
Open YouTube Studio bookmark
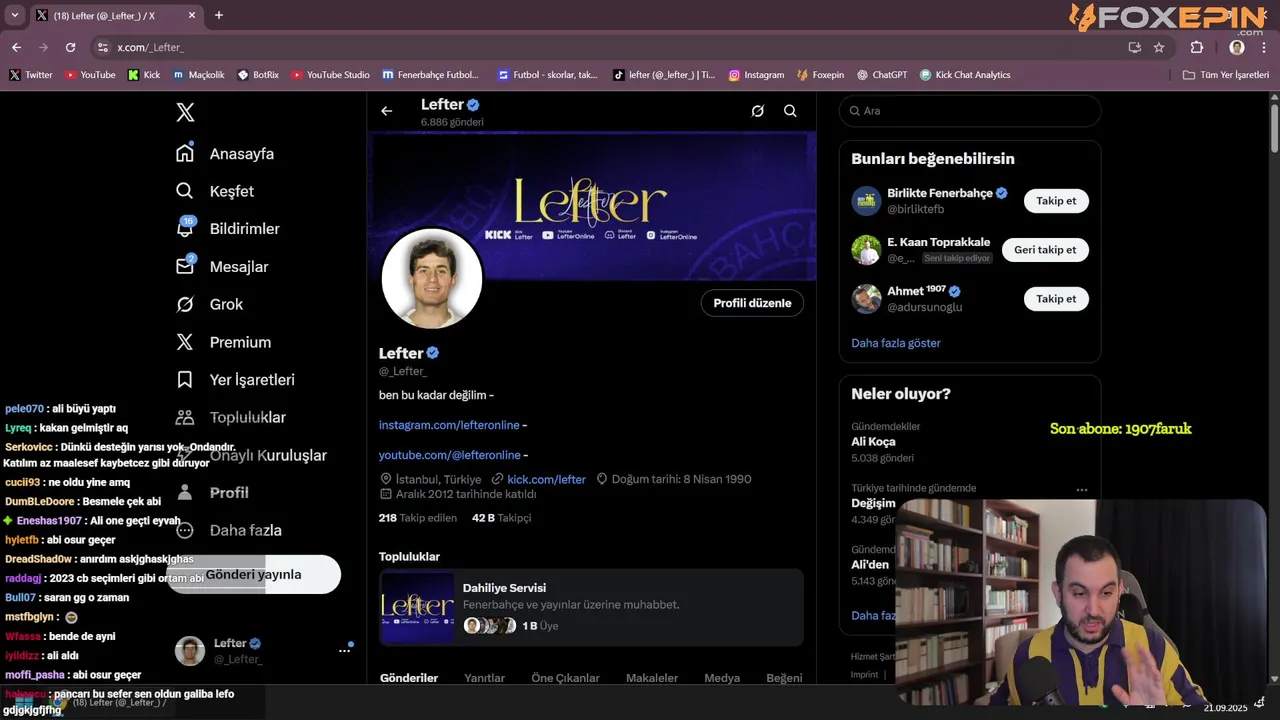click(330, 75)
